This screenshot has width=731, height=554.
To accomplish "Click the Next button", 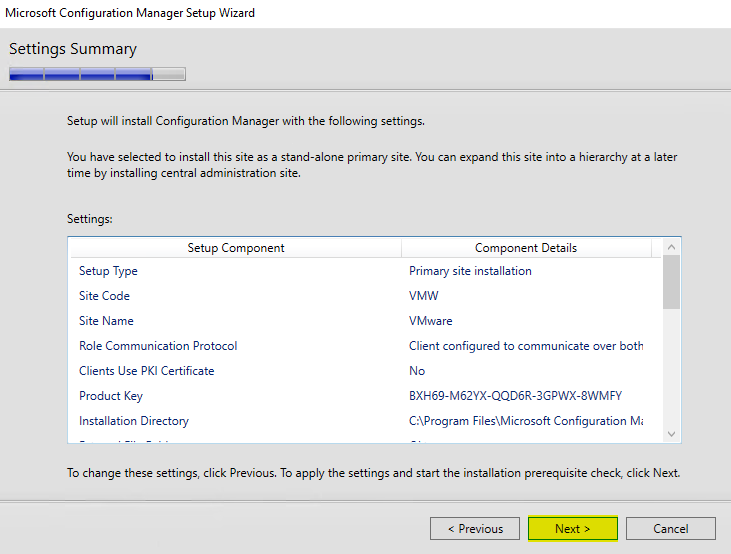I will pyautogui.click(x=572, y=529).
